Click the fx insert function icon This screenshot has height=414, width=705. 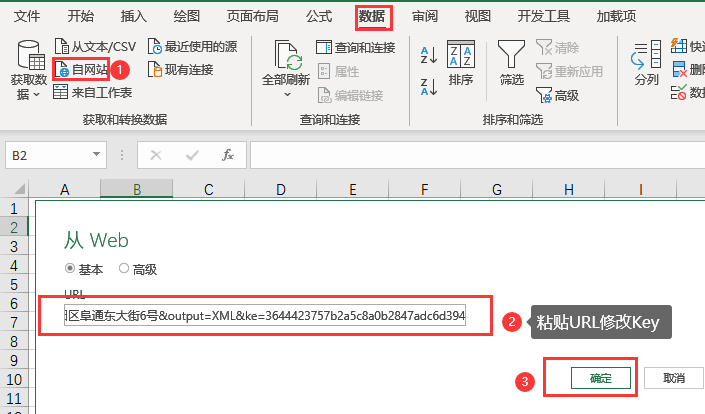pyautogui.click(x=228, y=155)
